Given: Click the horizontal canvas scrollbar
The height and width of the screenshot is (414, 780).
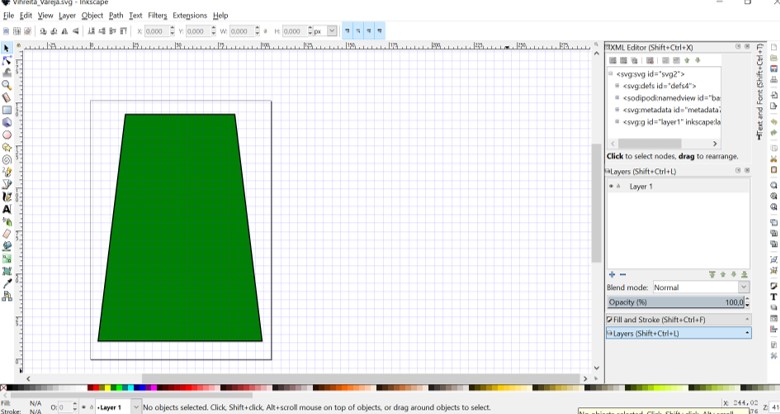Looking at the screenshot, I should [x=361, y=379].
